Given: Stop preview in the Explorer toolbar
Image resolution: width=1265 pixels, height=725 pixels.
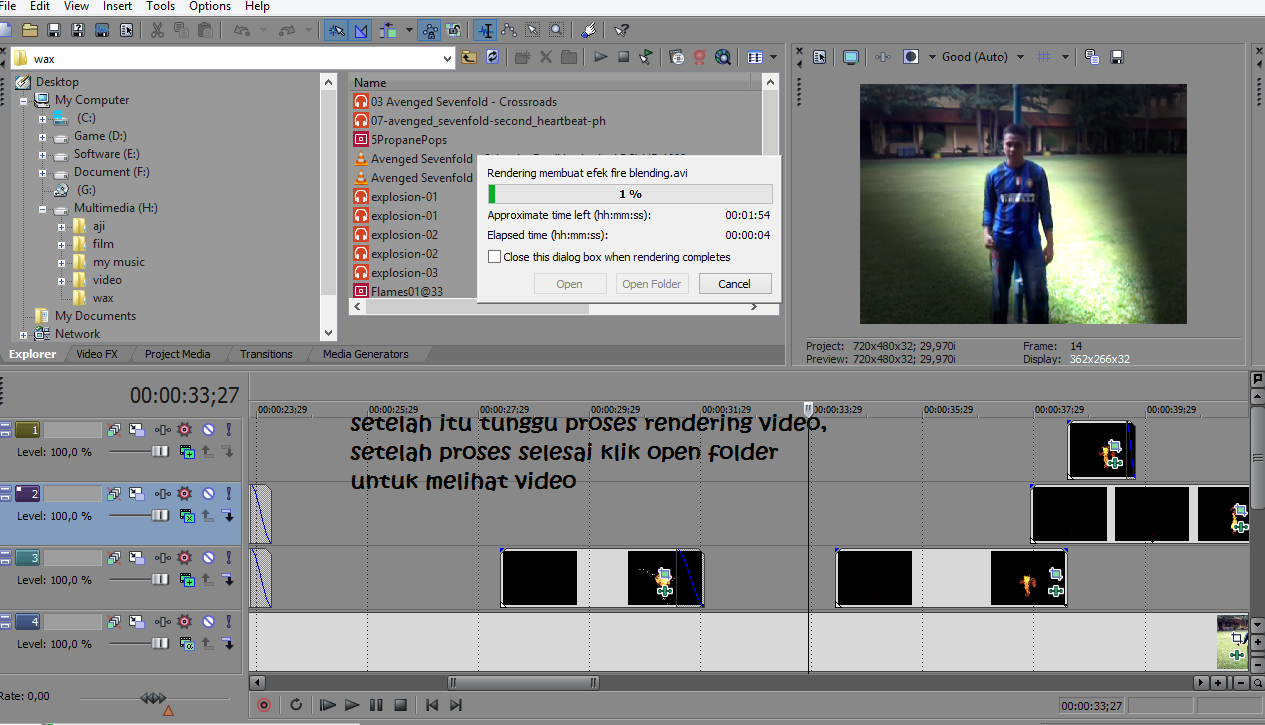Looking at the screenshot, I should 623,57.
